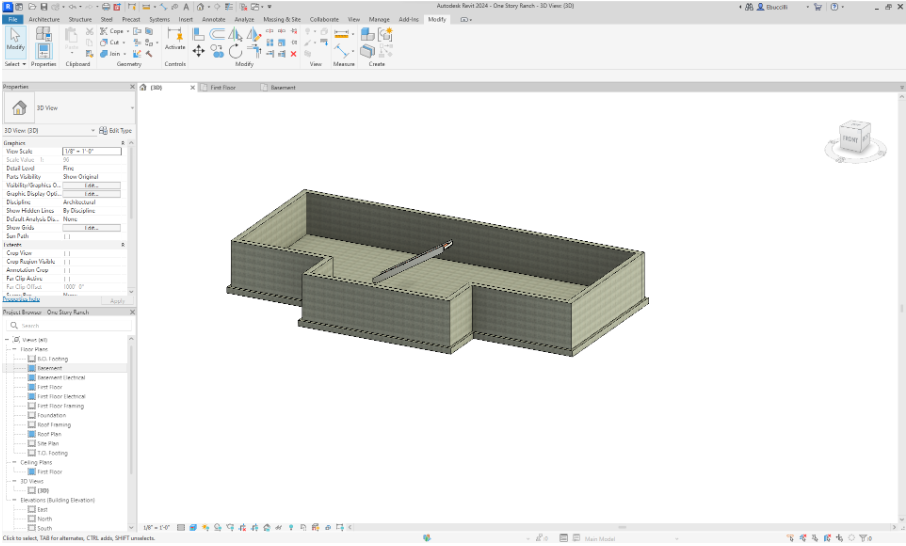This screenshot has height=546, width=906.
Task: Collapse the Ceiling Plans node
Action: coord(14,462)
